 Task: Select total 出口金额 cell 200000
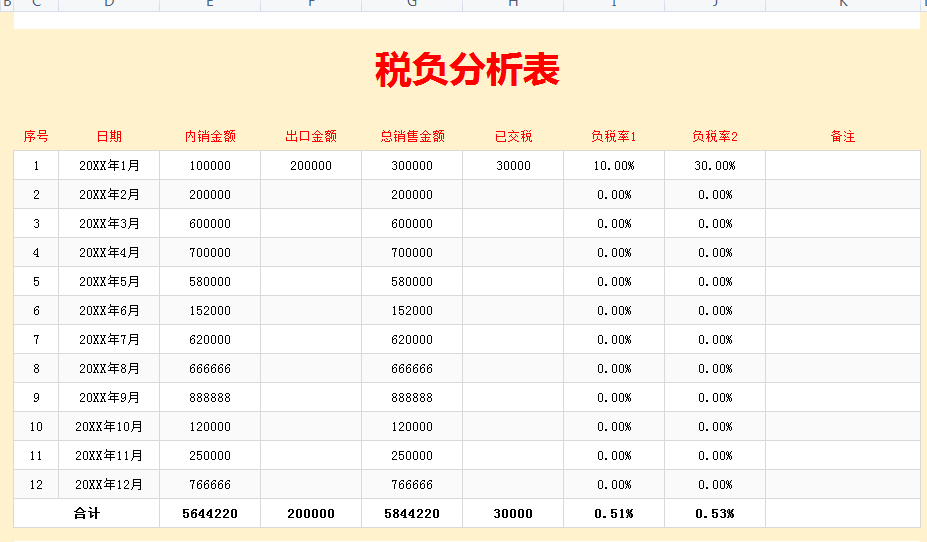click(311, 513)
